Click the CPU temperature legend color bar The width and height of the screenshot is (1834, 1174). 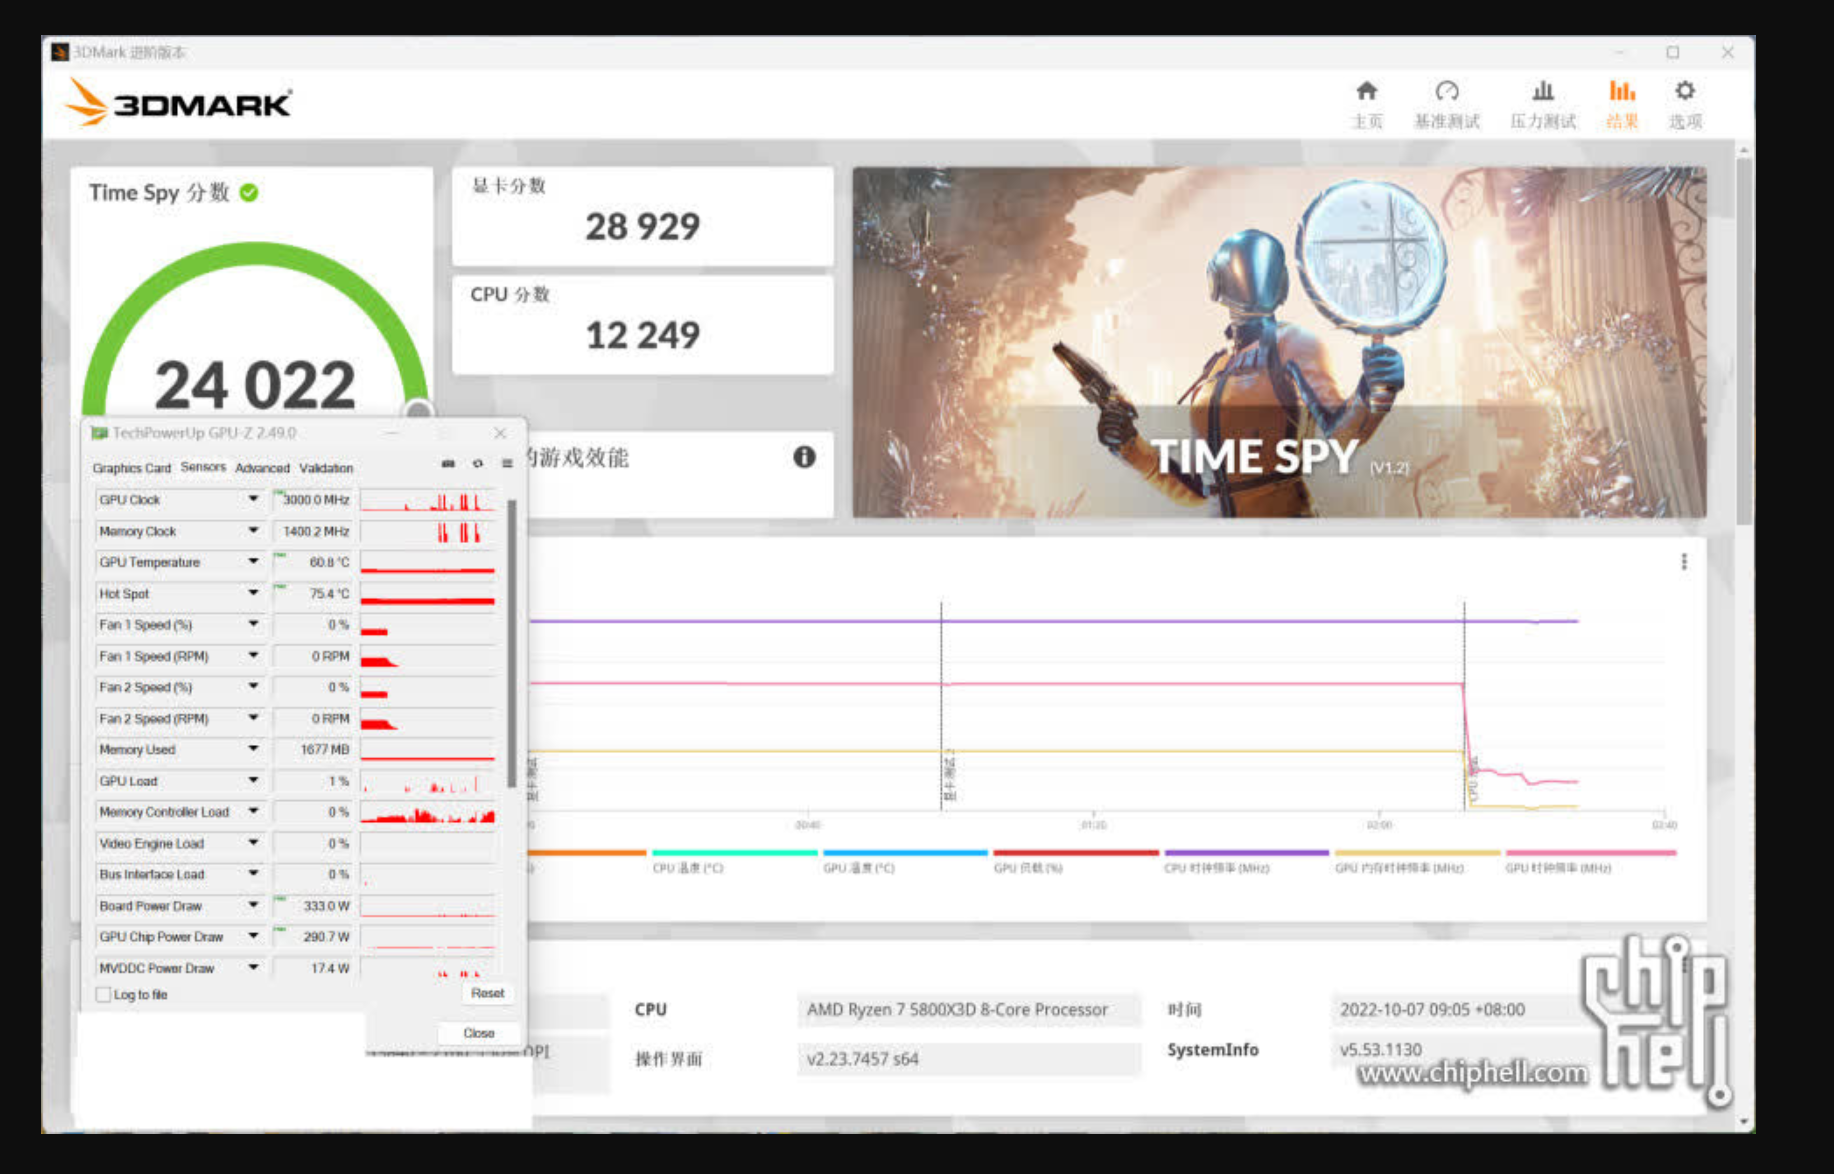point(734,853)
